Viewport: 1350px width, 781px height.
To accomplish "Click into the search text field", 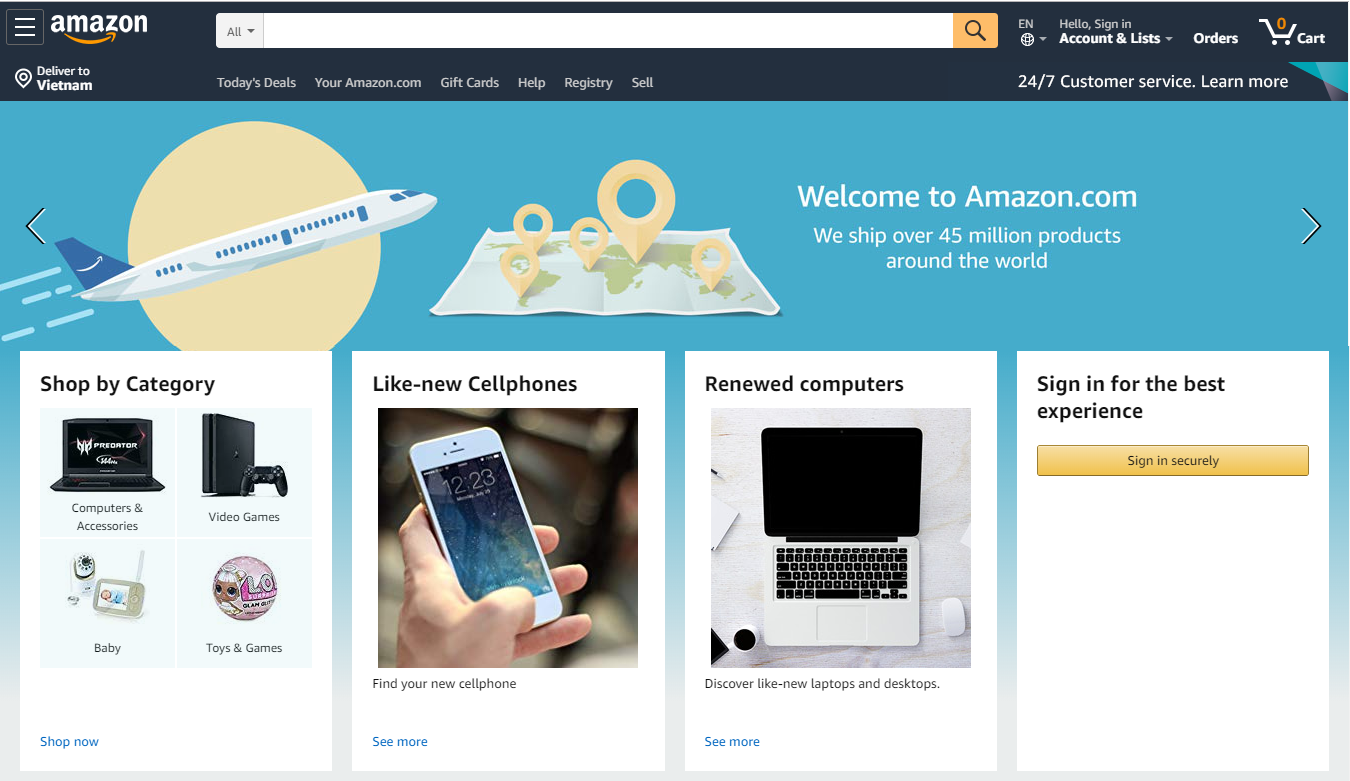I will point(608,31).
